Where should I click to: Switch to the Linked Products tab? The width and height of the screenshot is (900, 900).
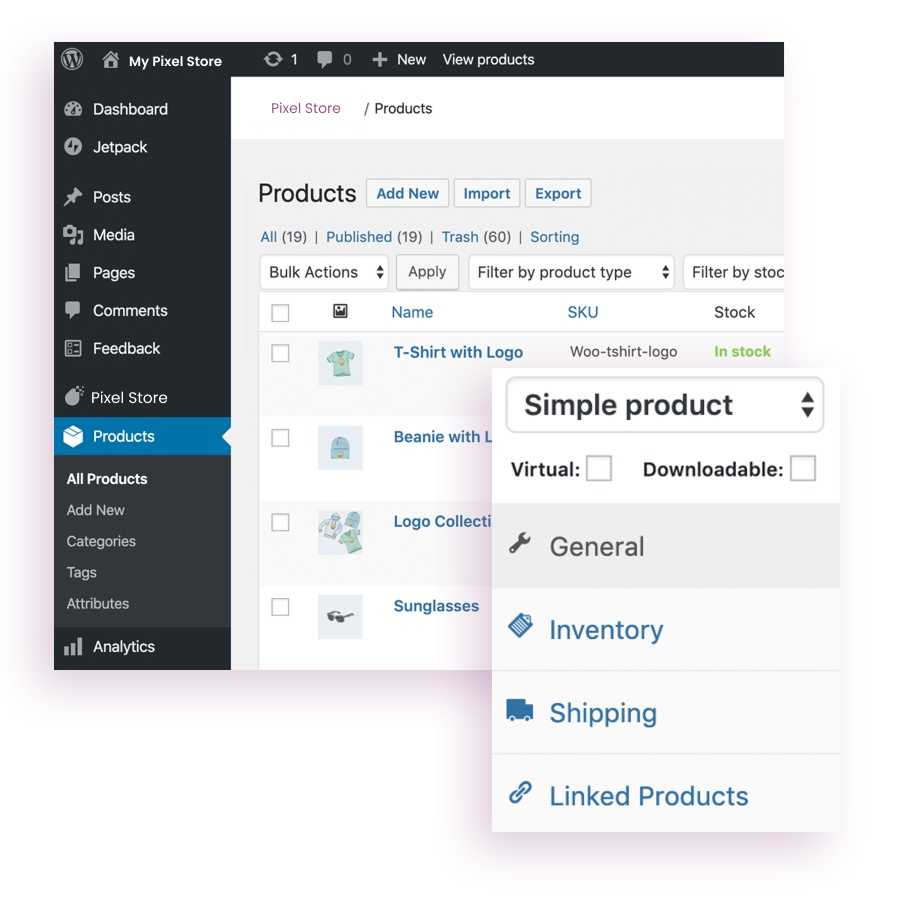point(648,796)
